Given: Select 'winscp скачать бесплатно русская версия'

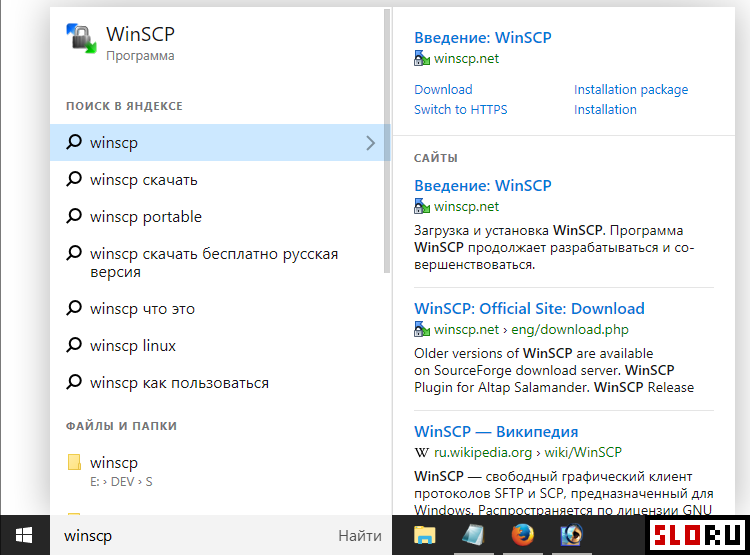Looking at the screenshot, I should (214, 263).
